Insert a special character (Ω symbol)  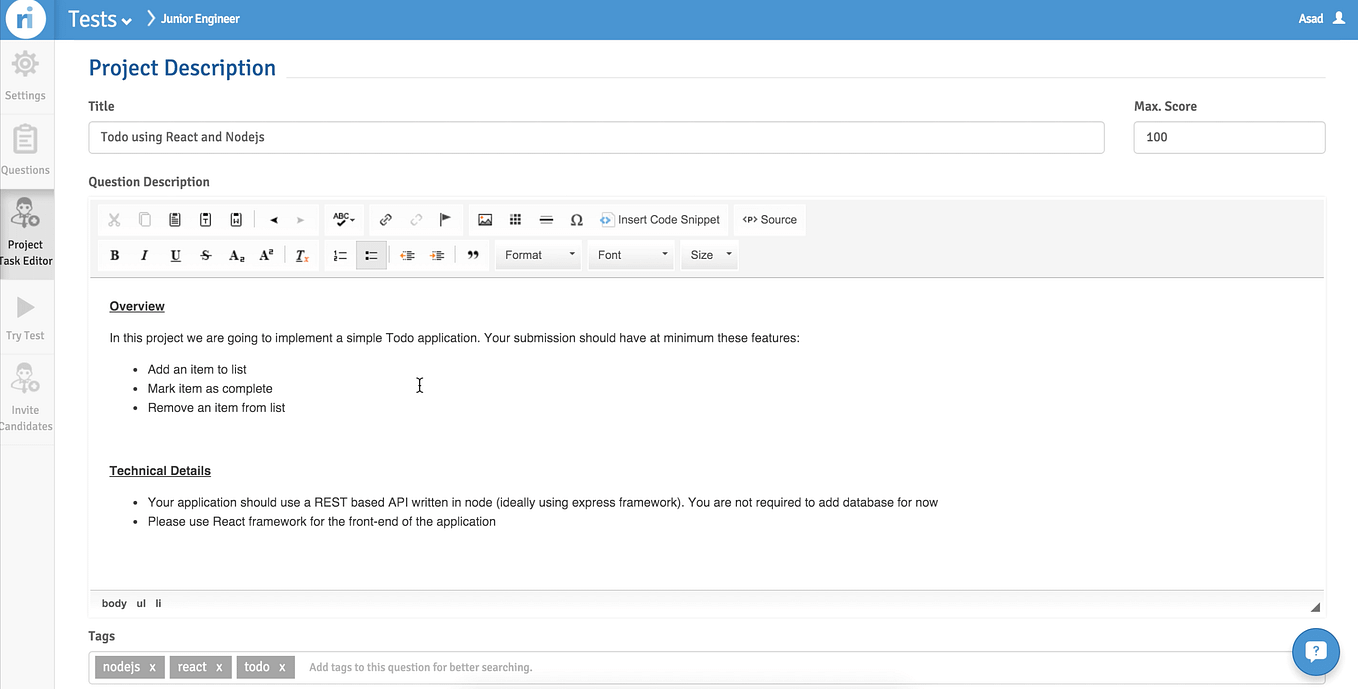(x=576, y=219)
